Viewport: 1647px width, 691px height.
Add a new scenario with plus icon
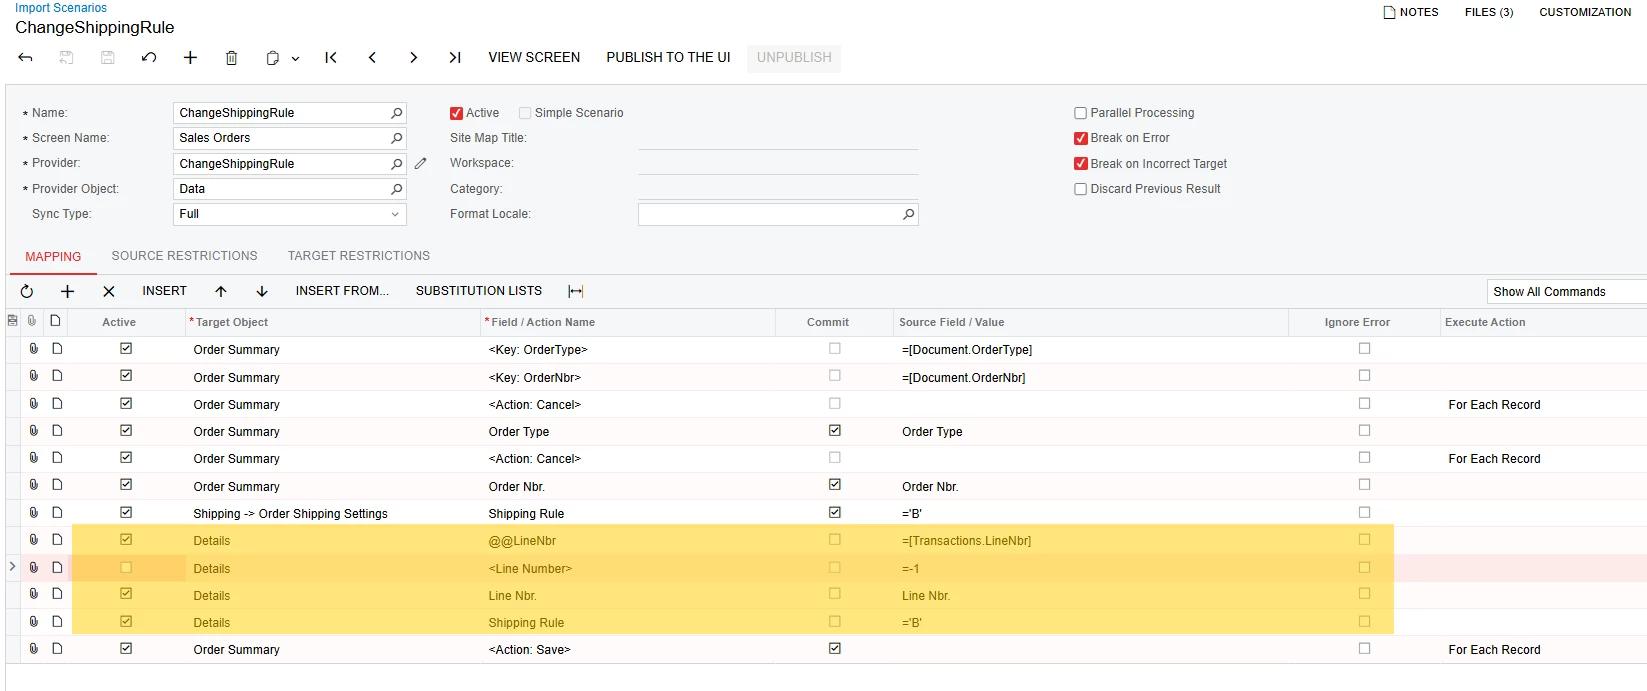pos(190,58)
